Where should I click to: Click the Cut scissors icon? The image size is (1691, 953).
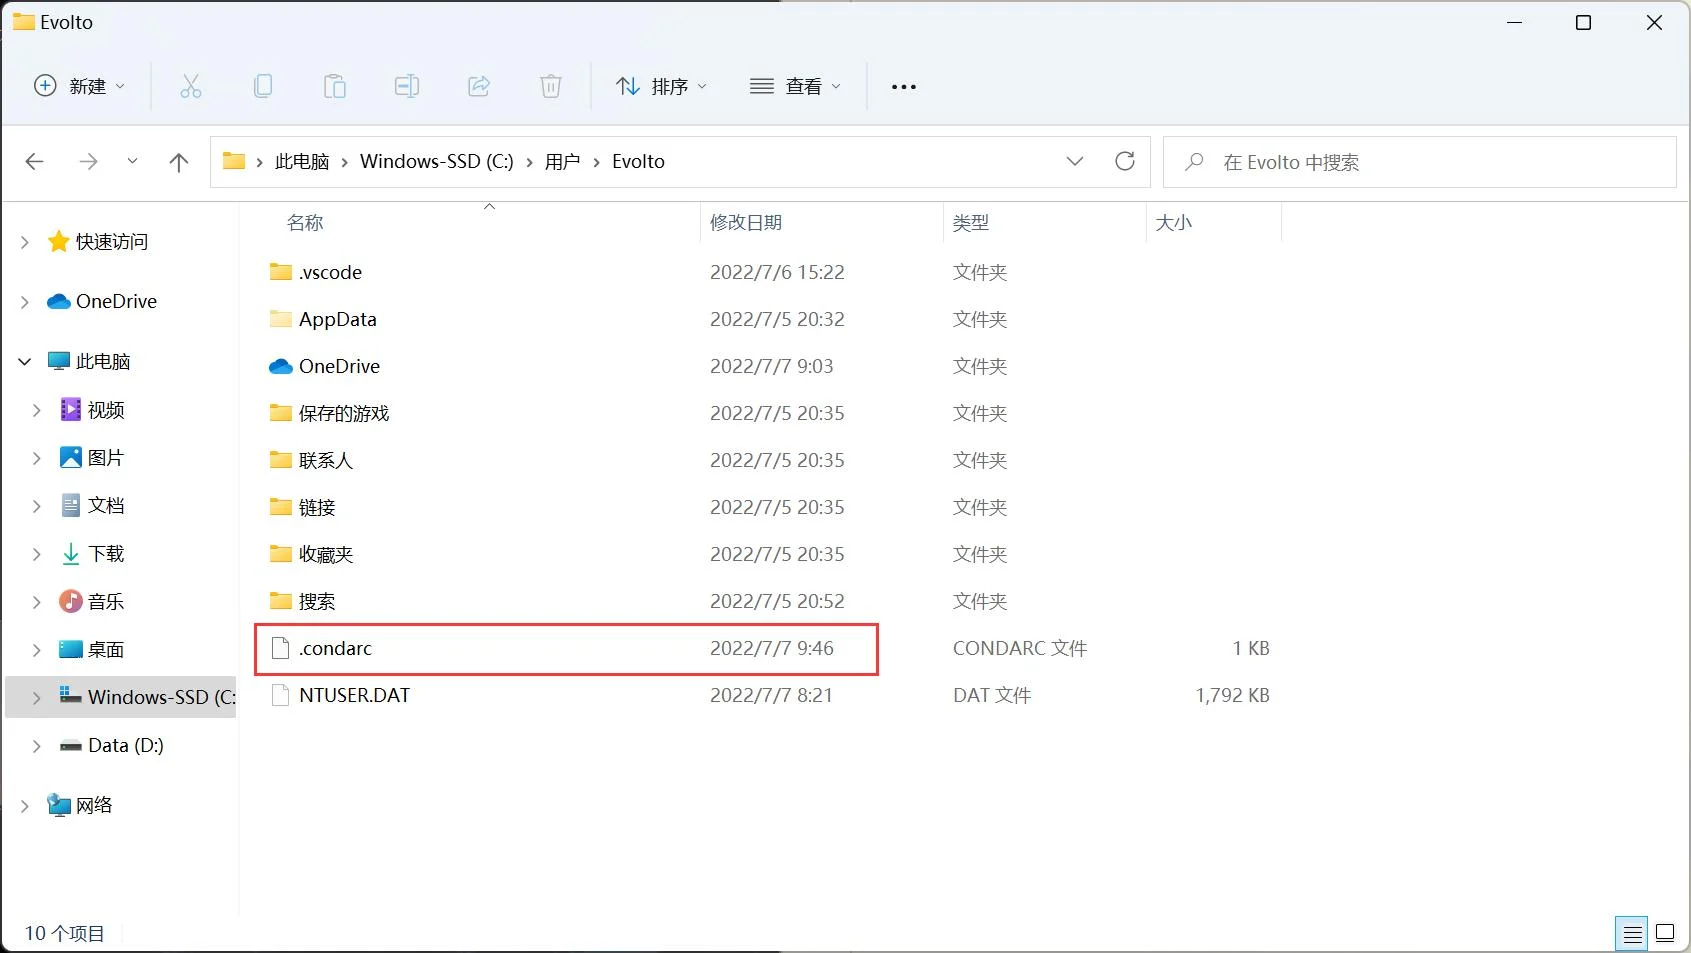[190, 87]
